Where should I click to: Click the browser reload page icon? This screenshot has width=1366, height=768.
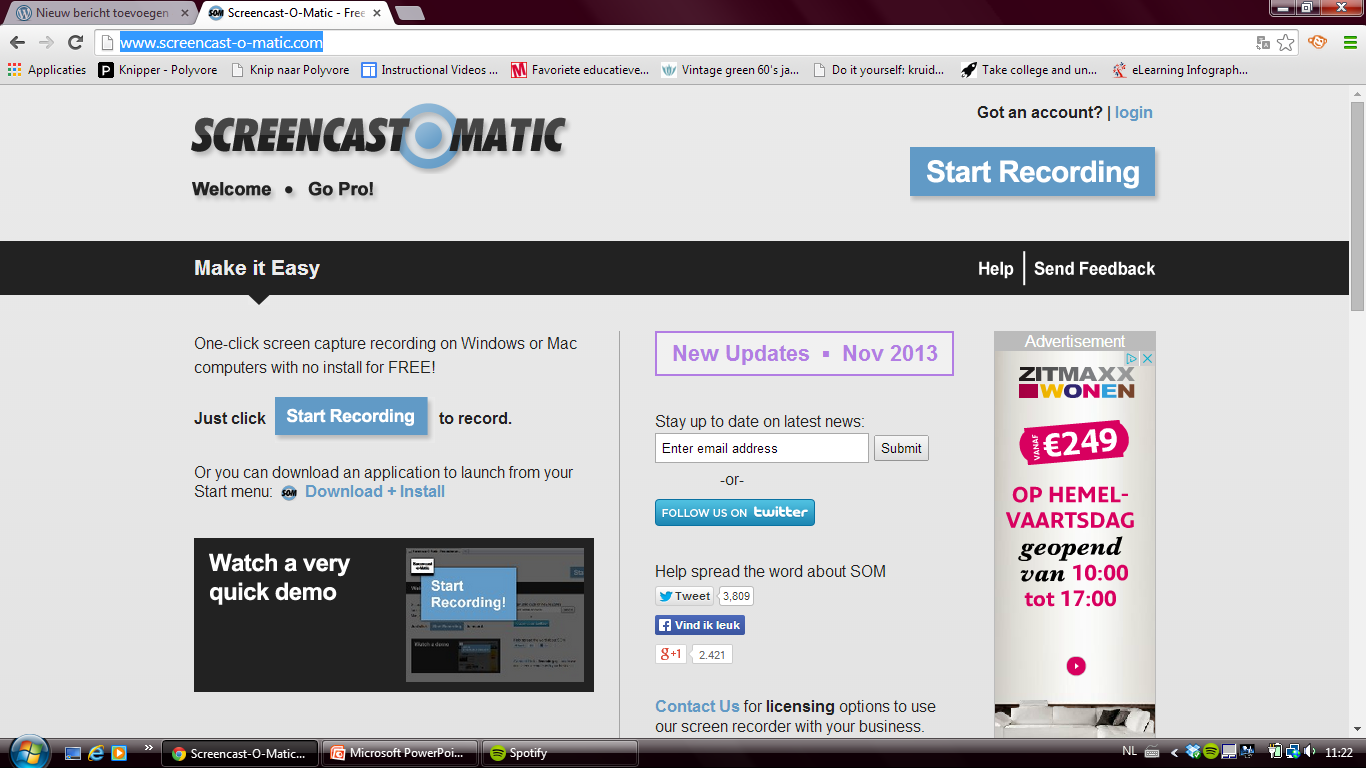75,42
